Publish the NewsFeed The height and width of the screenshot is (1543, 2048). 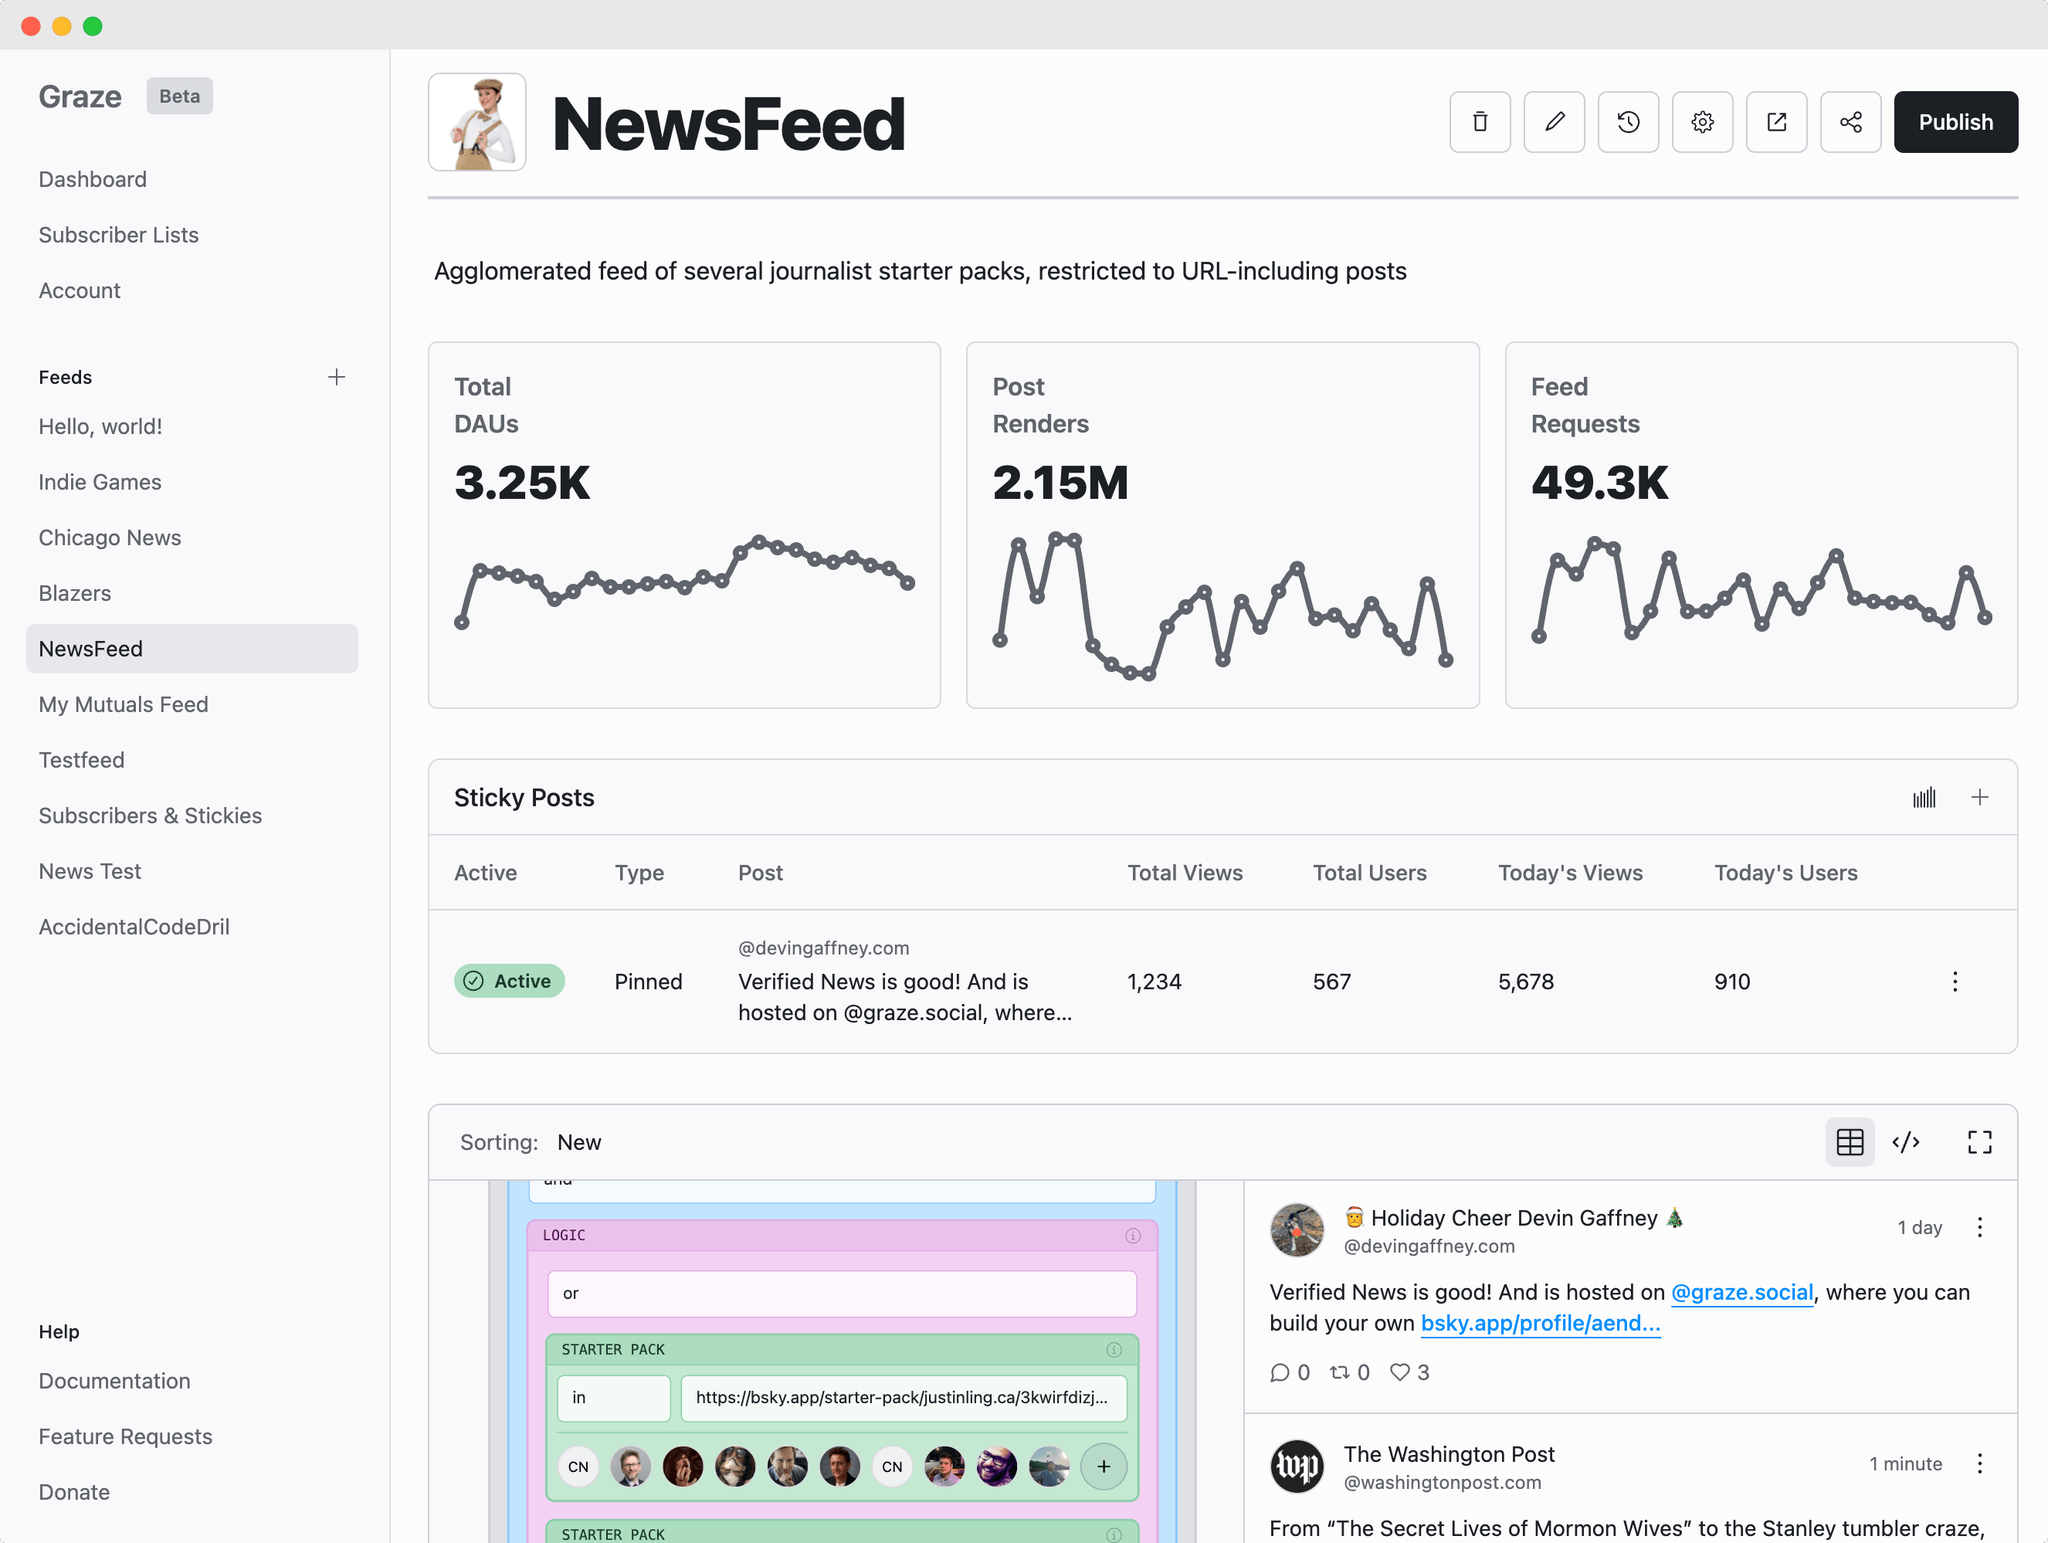[x=1955, y=122]
